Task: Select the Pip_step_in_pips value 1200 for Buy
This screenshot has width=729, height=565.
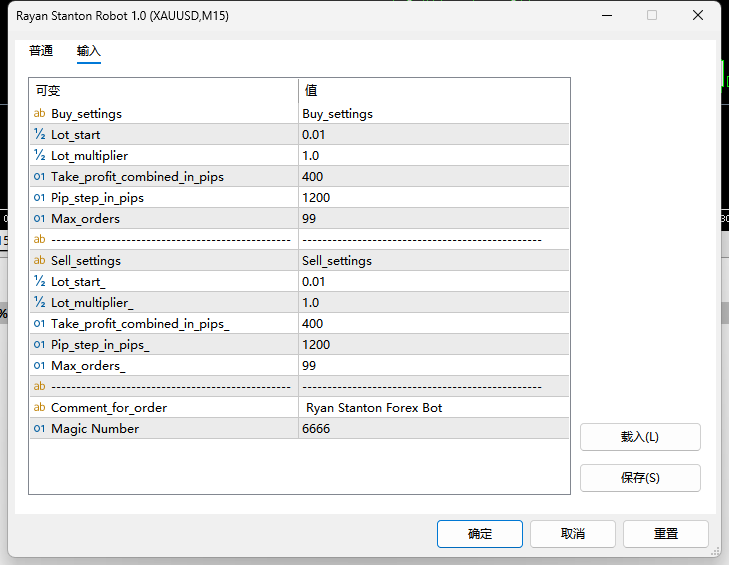Action: [x=316, y=198]
